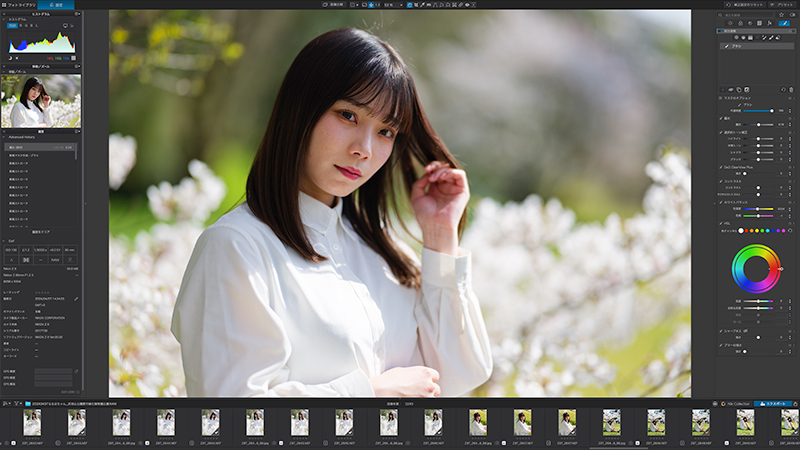This screenshot has width=800, height=450.
Task: Select the highlighted hand/pan tool in toolbar
Action: [410, 5]
